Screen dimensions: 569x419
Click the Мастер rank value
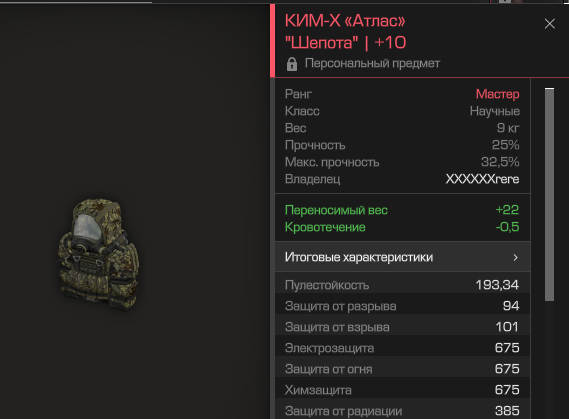(x=498, y=94)
